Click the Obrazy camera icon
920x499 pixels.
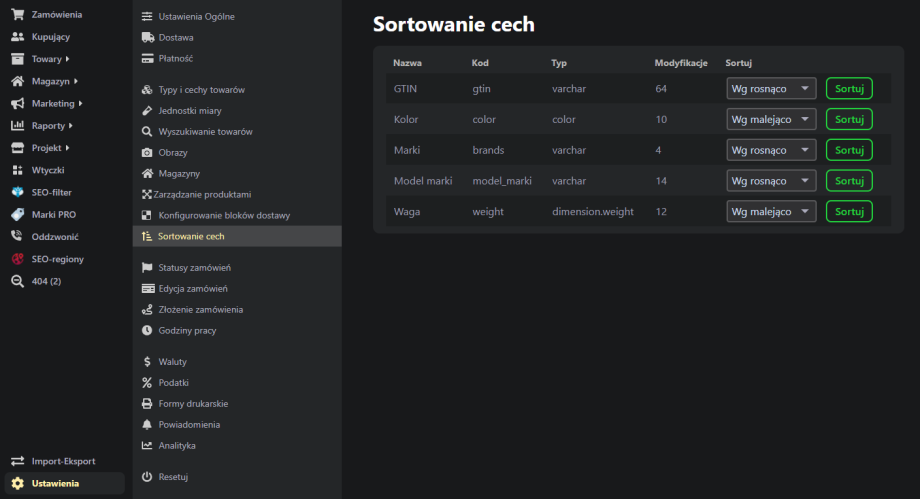tap(147, 153)
